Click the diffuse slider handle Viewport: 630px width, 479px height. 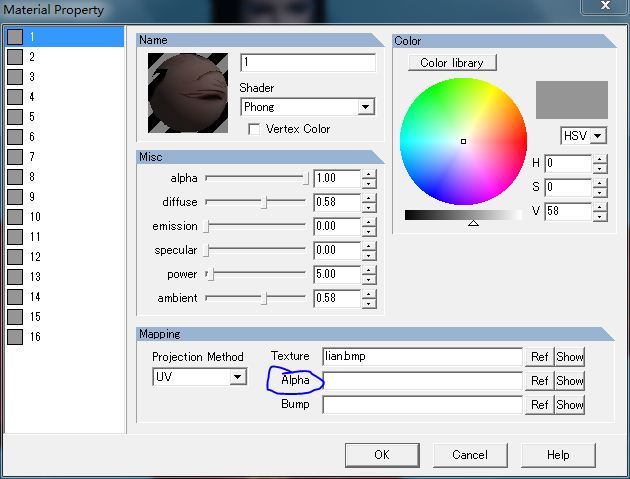264,202
